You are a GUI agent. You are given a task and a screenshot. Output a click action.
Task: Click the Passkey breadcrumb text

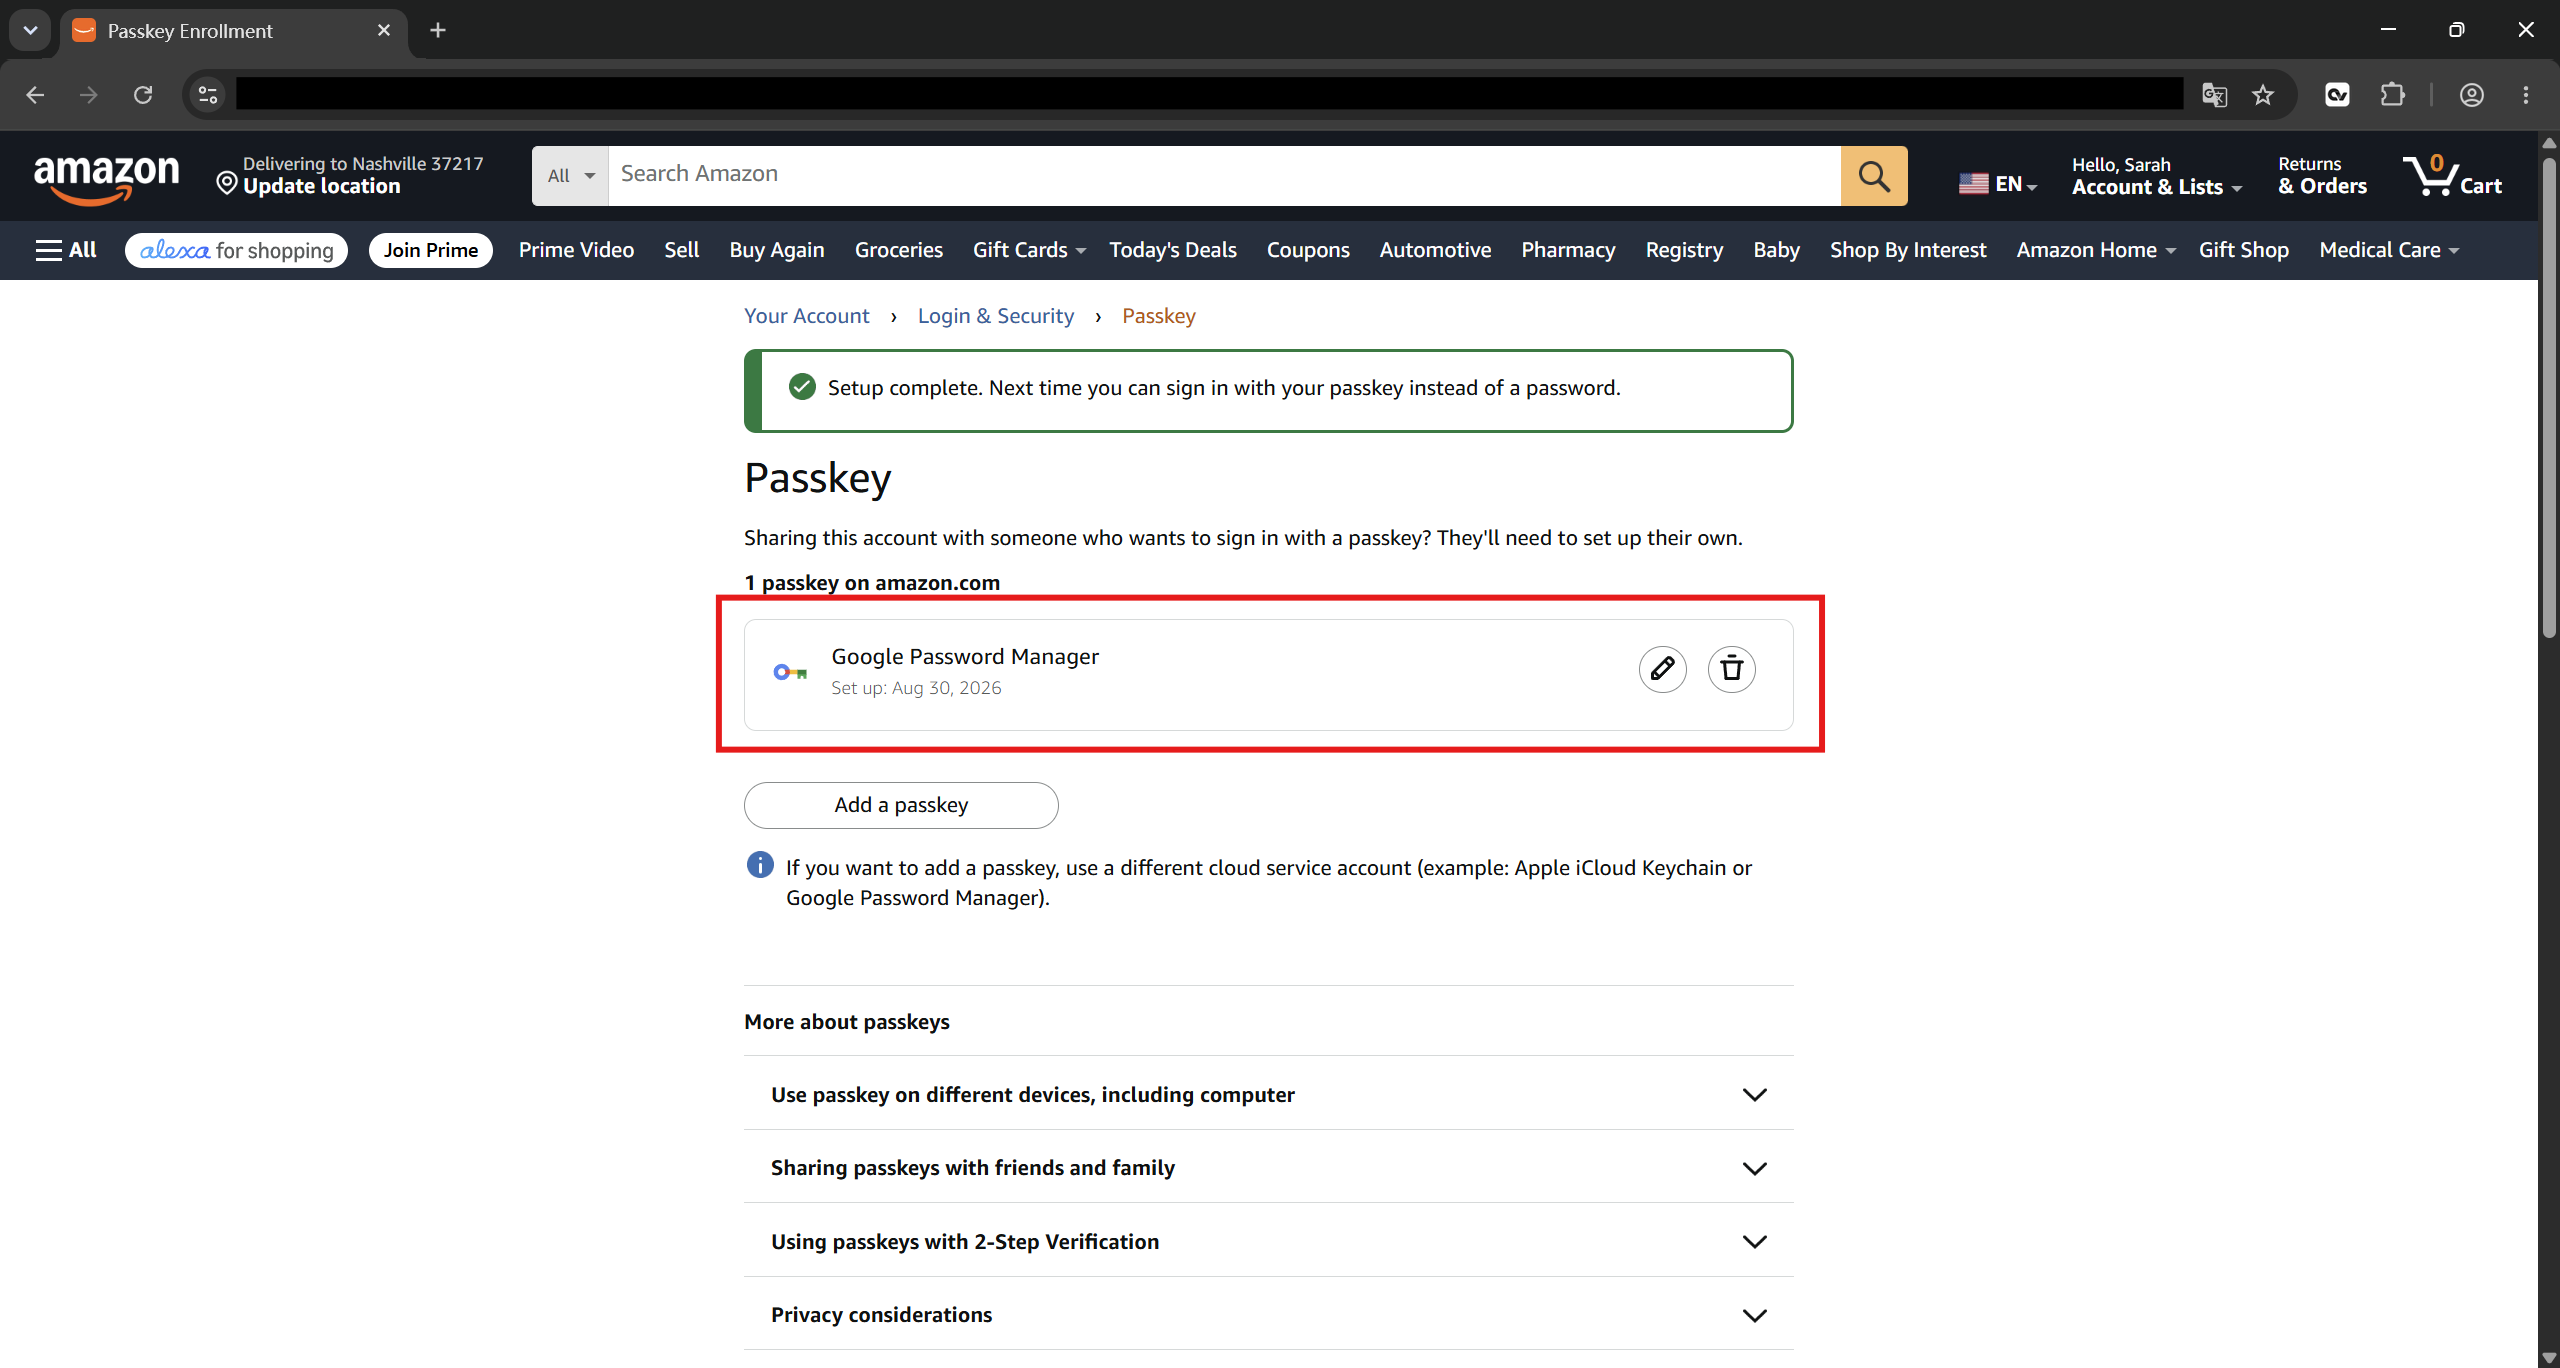pyautogui.click(x=1159, y=316)
